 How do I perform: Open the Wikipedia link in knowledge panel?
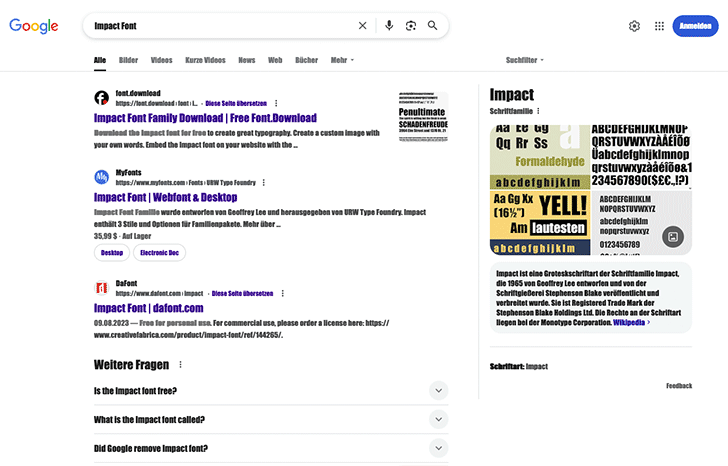pos(629,322)
